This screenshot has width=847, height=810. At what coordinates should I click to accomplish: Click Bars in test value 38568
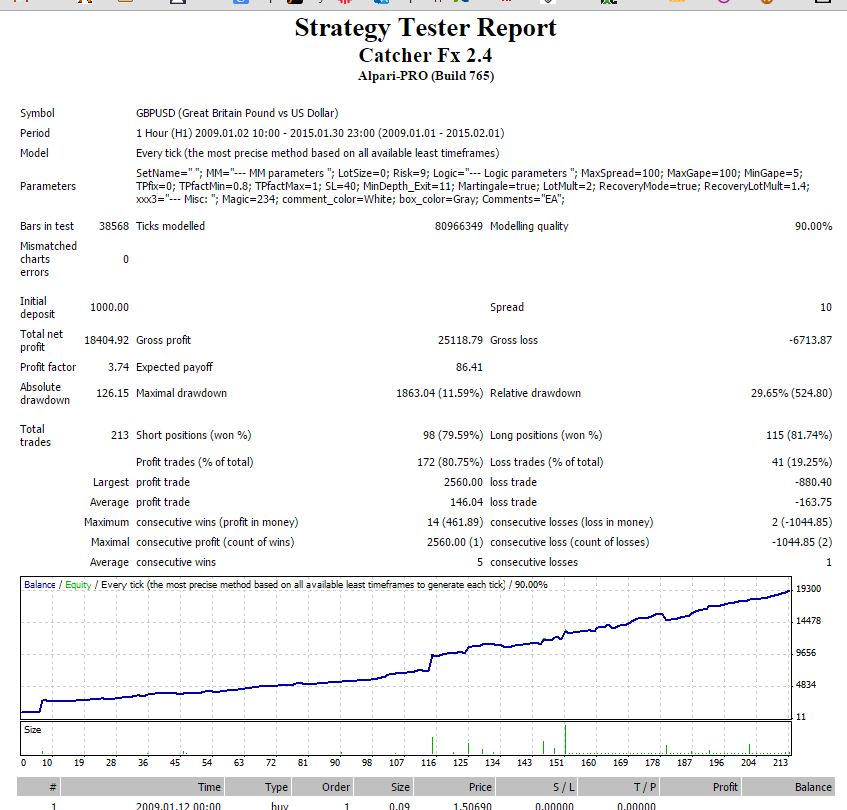(x=114, y=226)
